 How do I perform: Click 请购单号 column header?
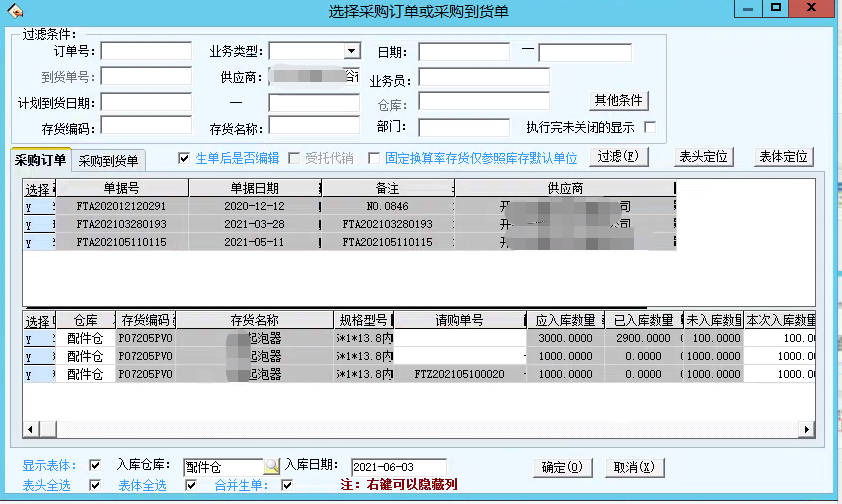[x=460, y=320]
